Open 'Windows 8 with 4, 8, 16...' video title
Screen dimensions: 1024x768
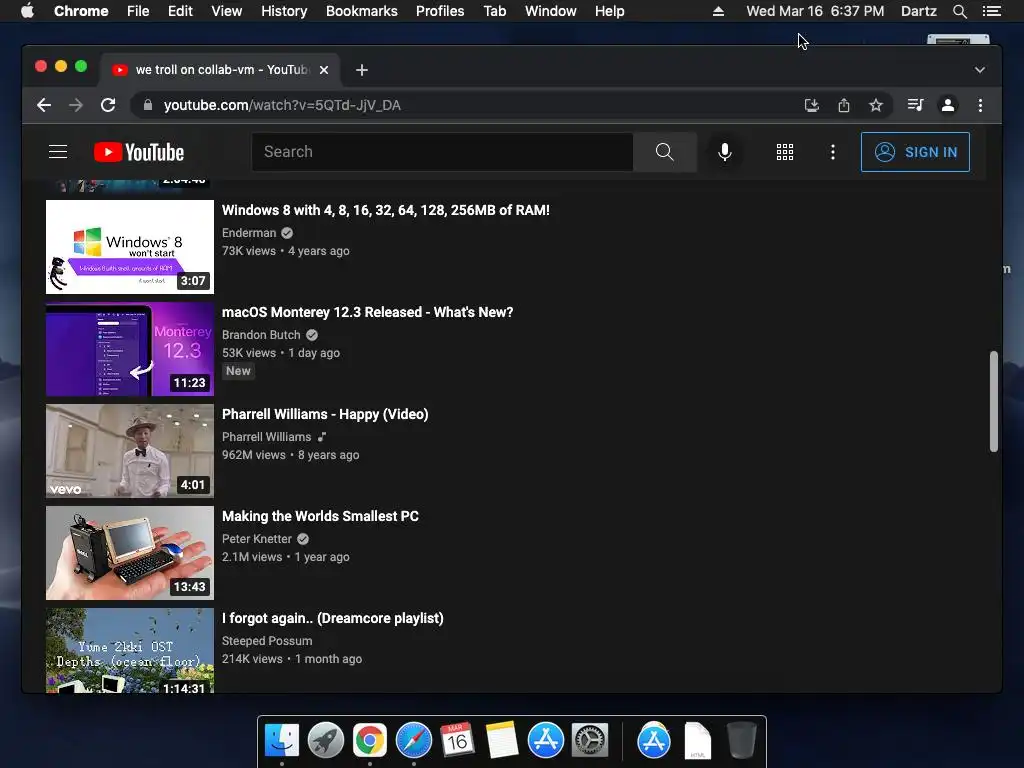pos(385,210)
